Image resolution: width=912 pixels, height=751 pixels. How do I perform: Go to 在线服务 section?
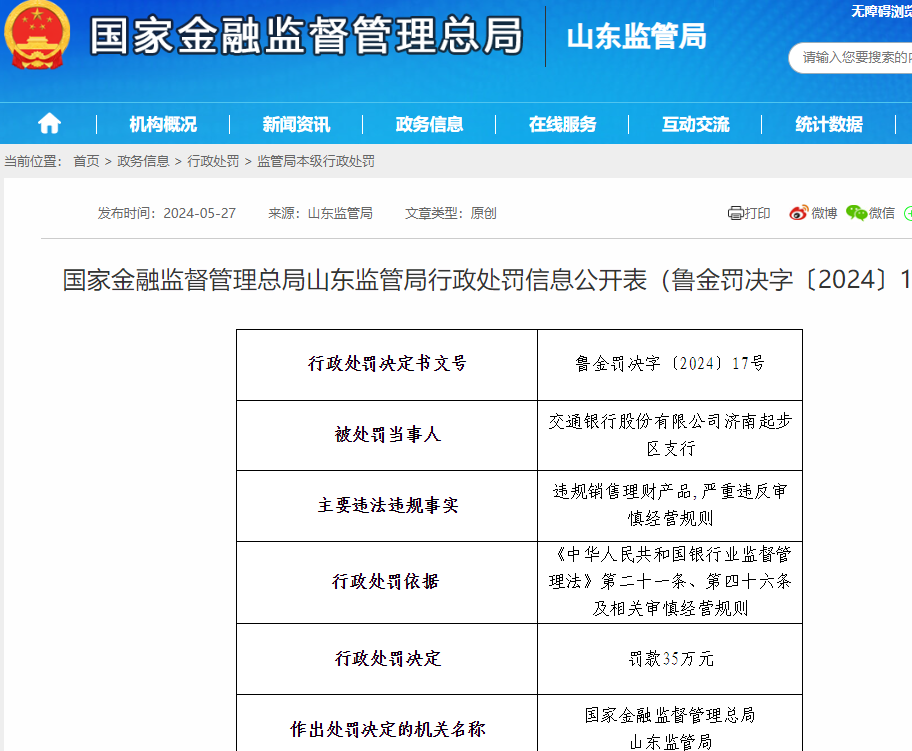[x=562, y=124]
